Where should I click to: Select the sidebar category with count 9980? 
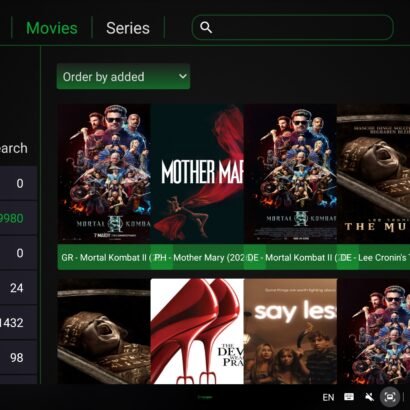[x=18, y=218]
